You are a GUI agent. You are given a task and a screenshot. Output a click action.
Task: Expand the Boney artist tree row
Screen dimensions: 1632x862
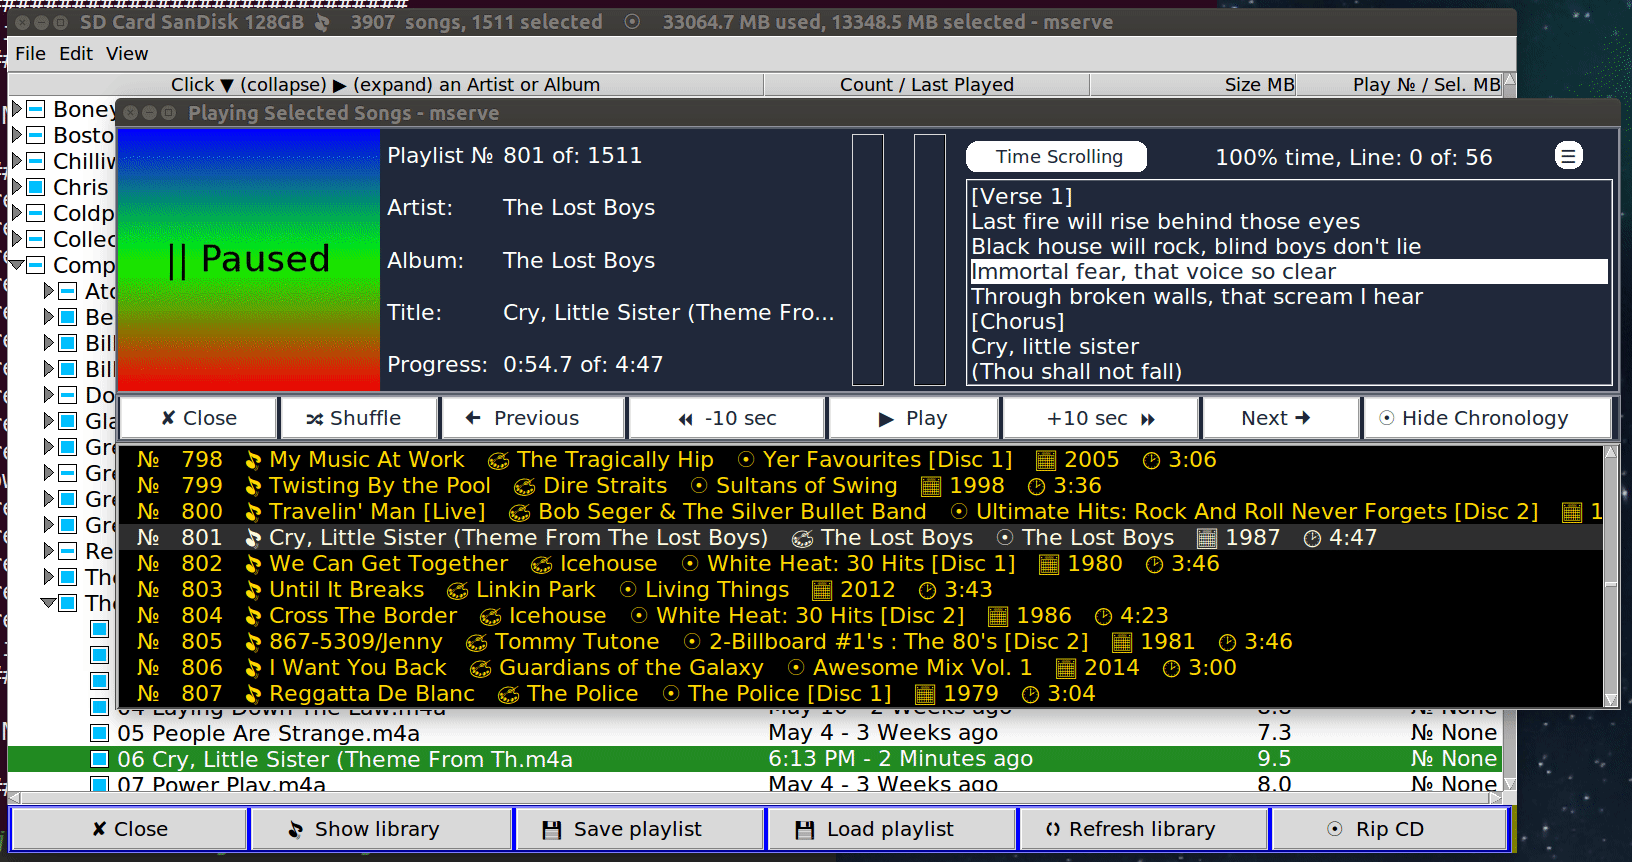(x=16, y=108)
